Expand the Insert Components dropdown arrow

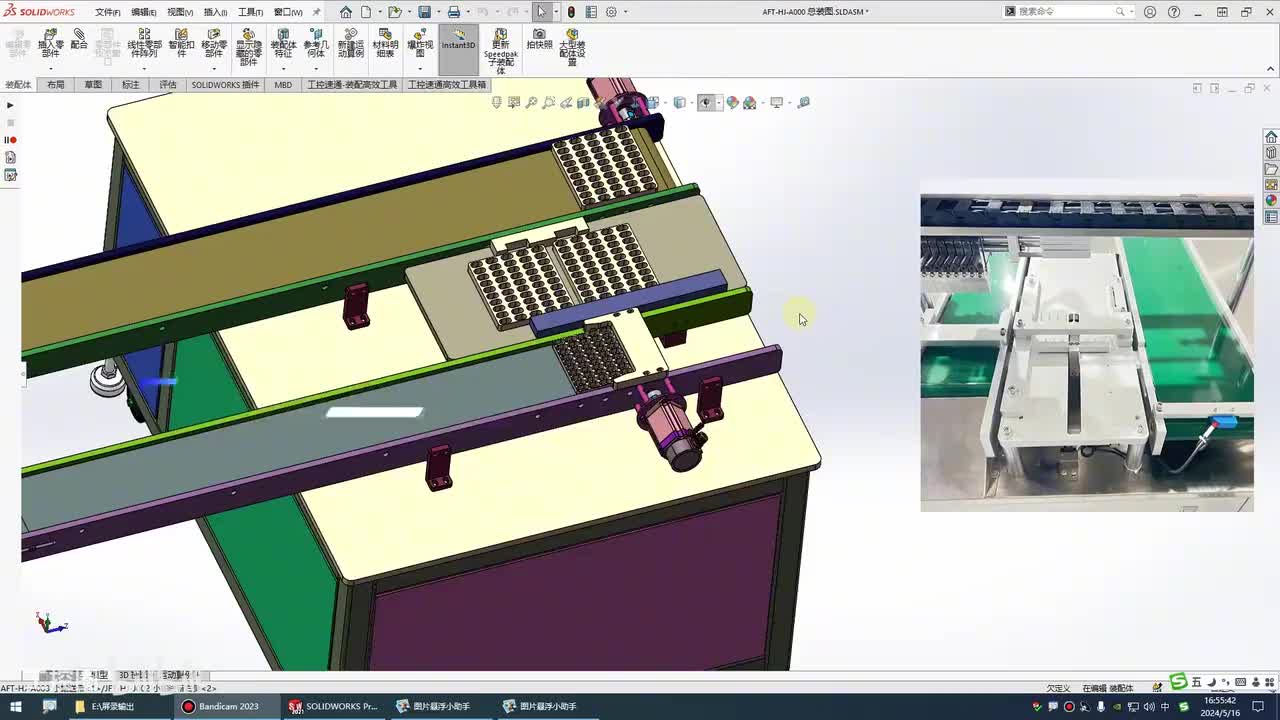(51, 68)
